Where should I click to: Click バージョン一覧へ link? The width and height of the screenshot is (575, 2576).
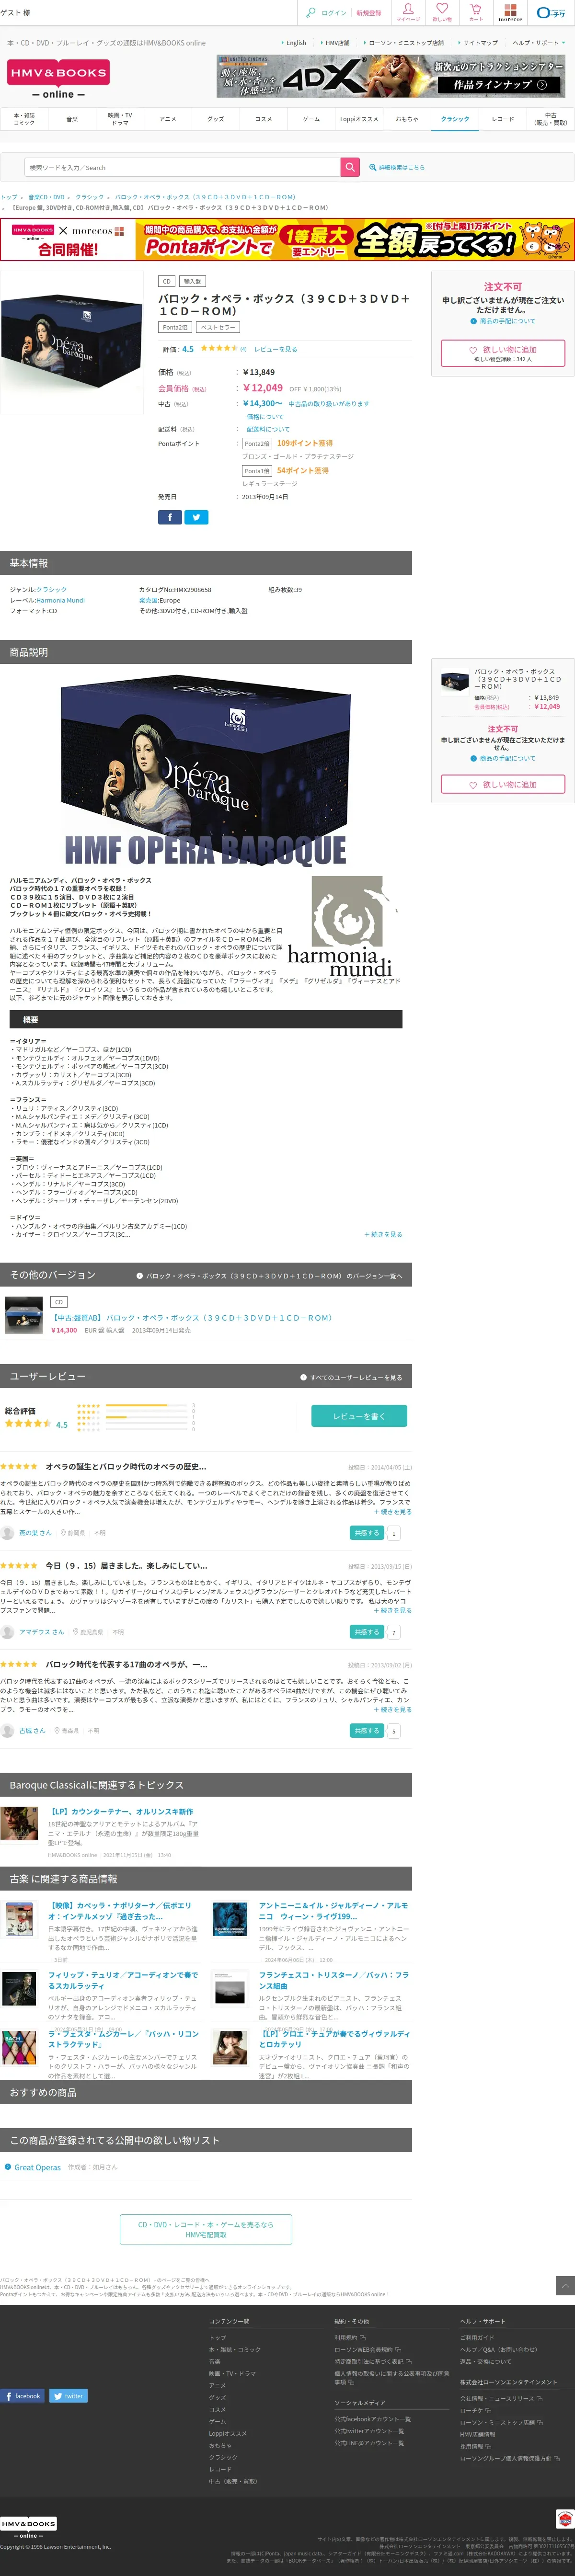pos(269,1276)
